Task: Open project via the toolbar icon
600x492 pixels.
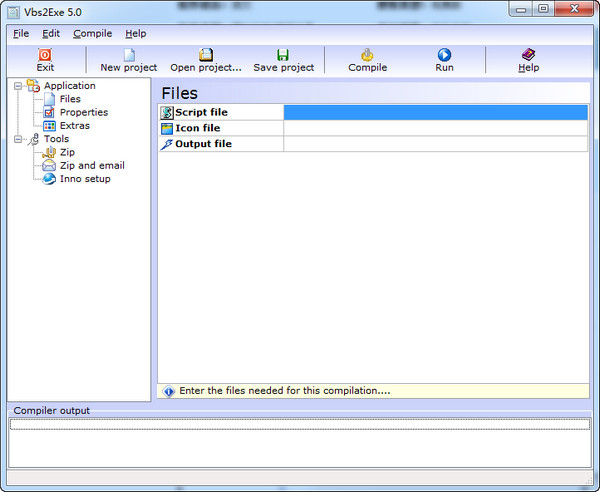Action: tap(206, 55)
